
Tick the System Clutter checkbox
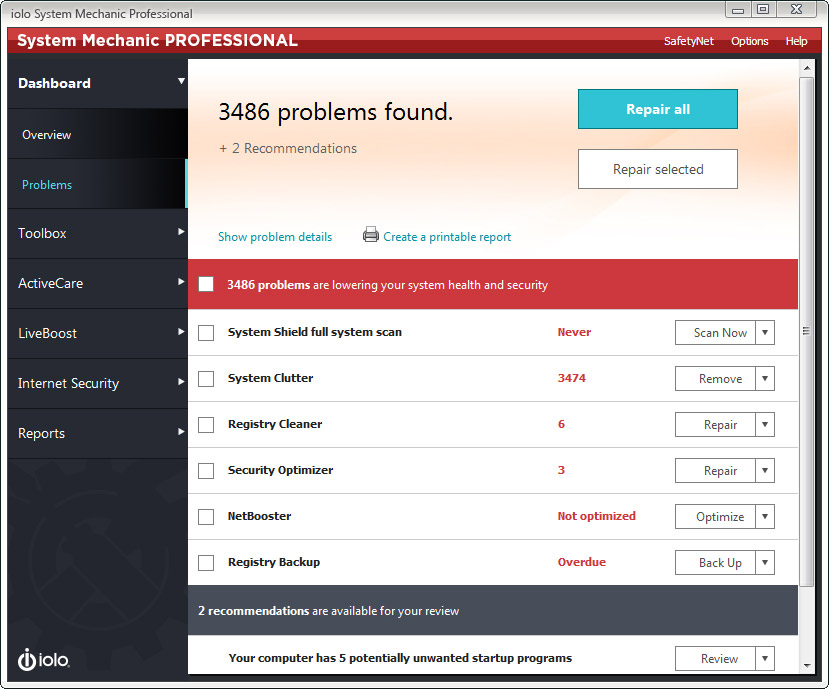point(206,379)
